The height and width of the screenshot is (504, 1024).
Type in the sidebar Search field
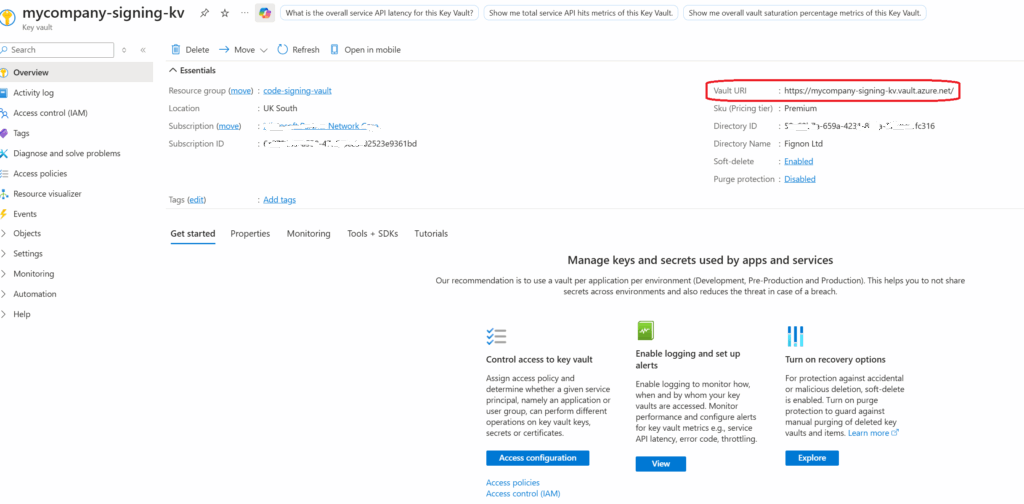(x=60, y=49)
